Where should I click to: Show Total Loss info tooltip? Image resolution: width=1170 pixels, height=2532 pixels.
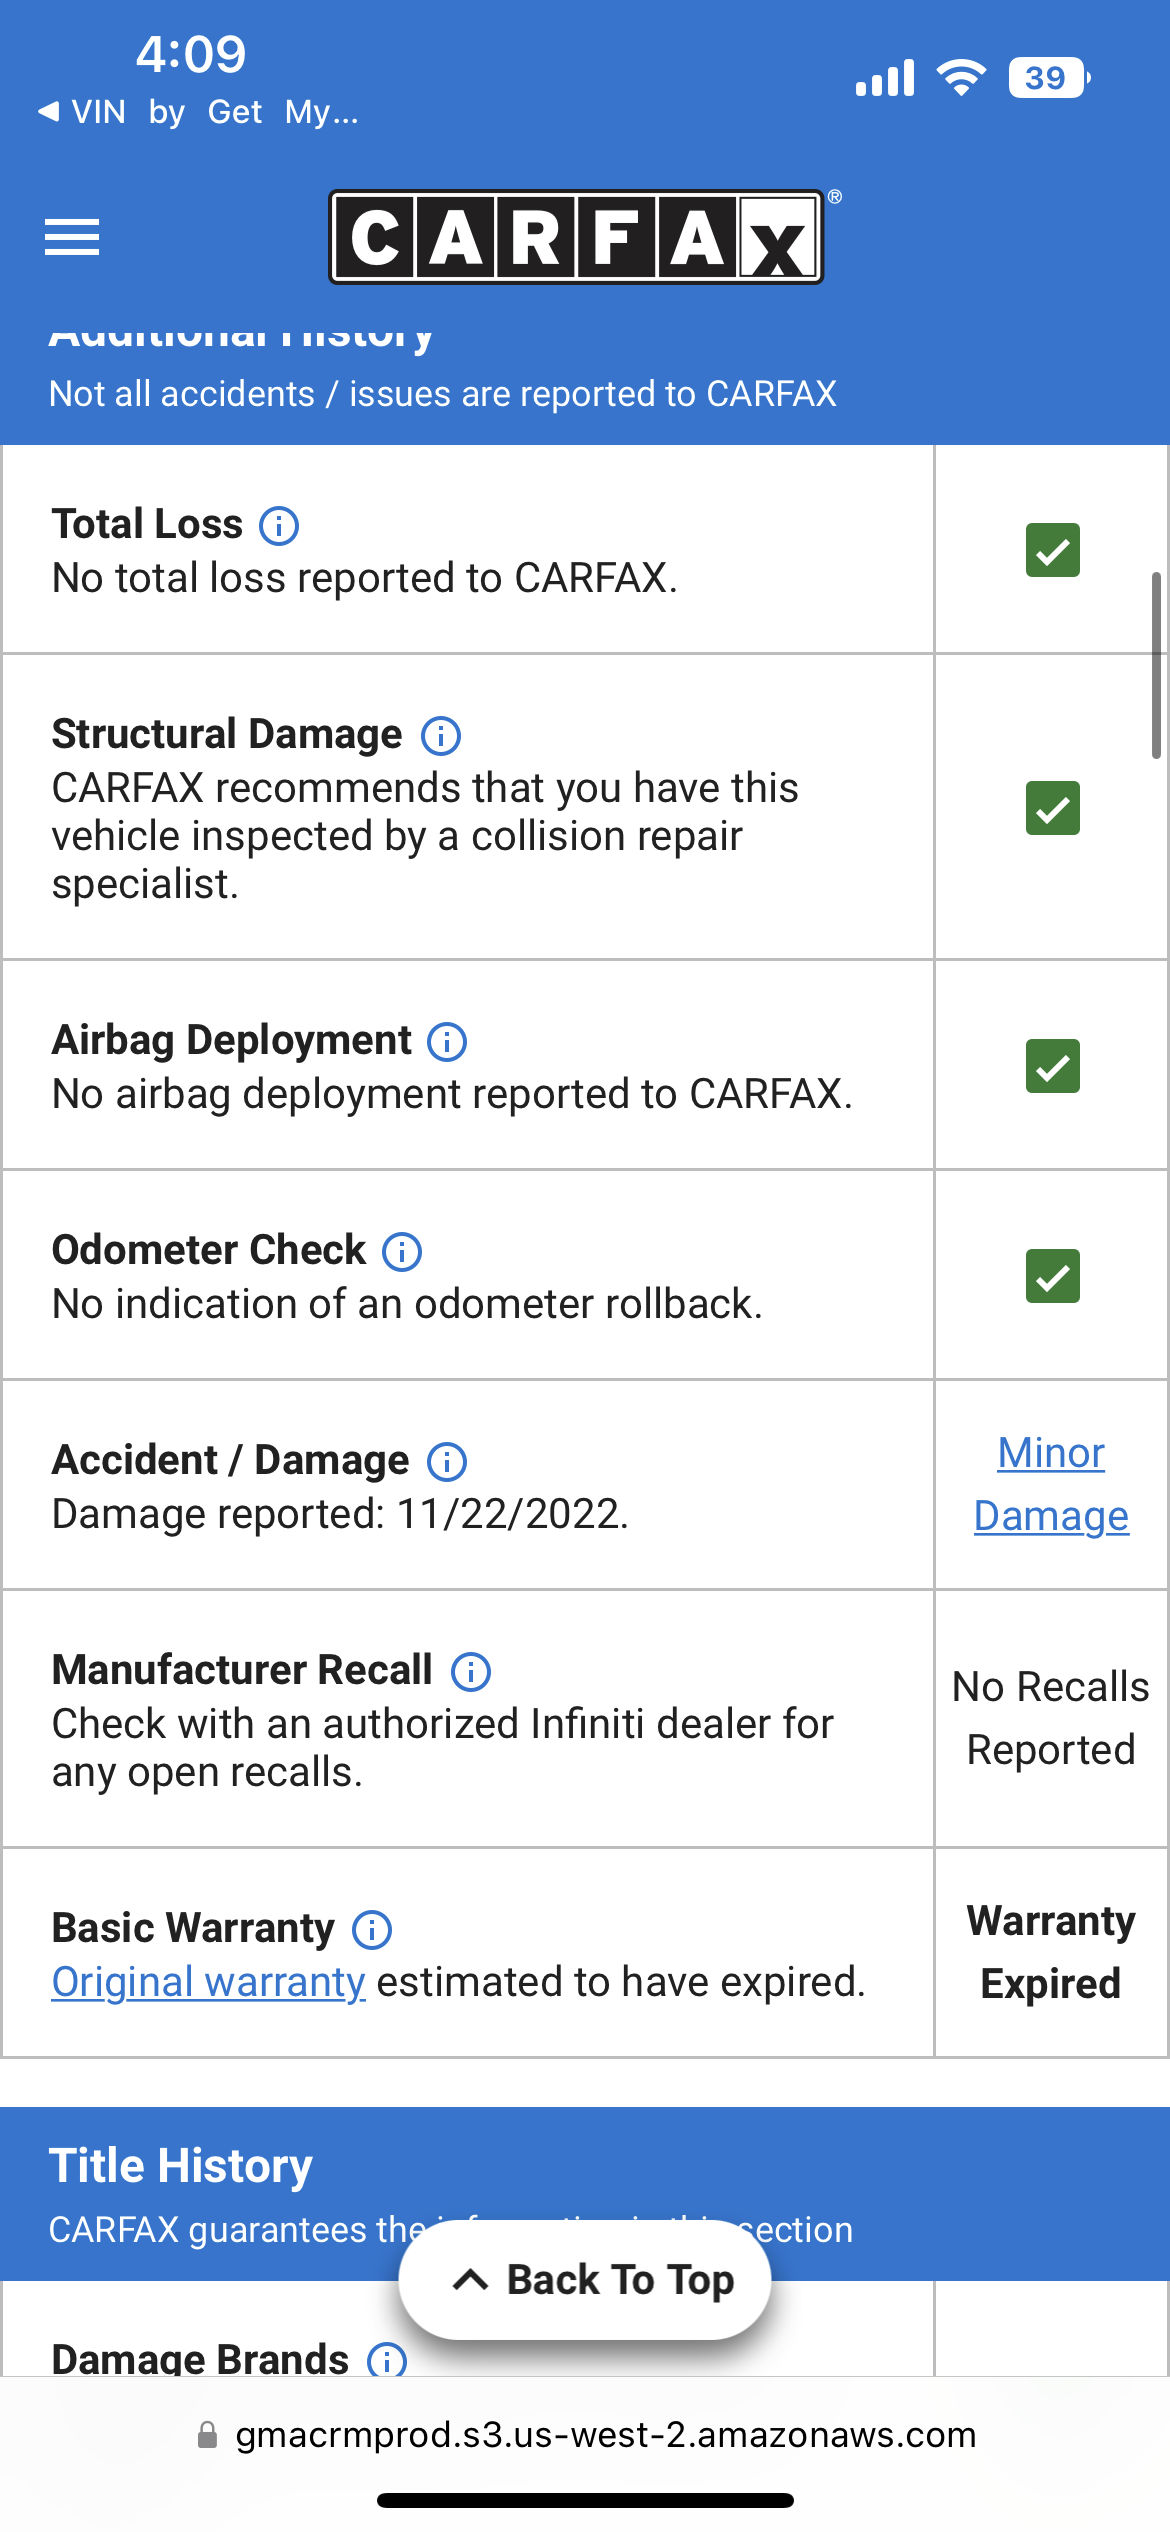coord(279,525)
